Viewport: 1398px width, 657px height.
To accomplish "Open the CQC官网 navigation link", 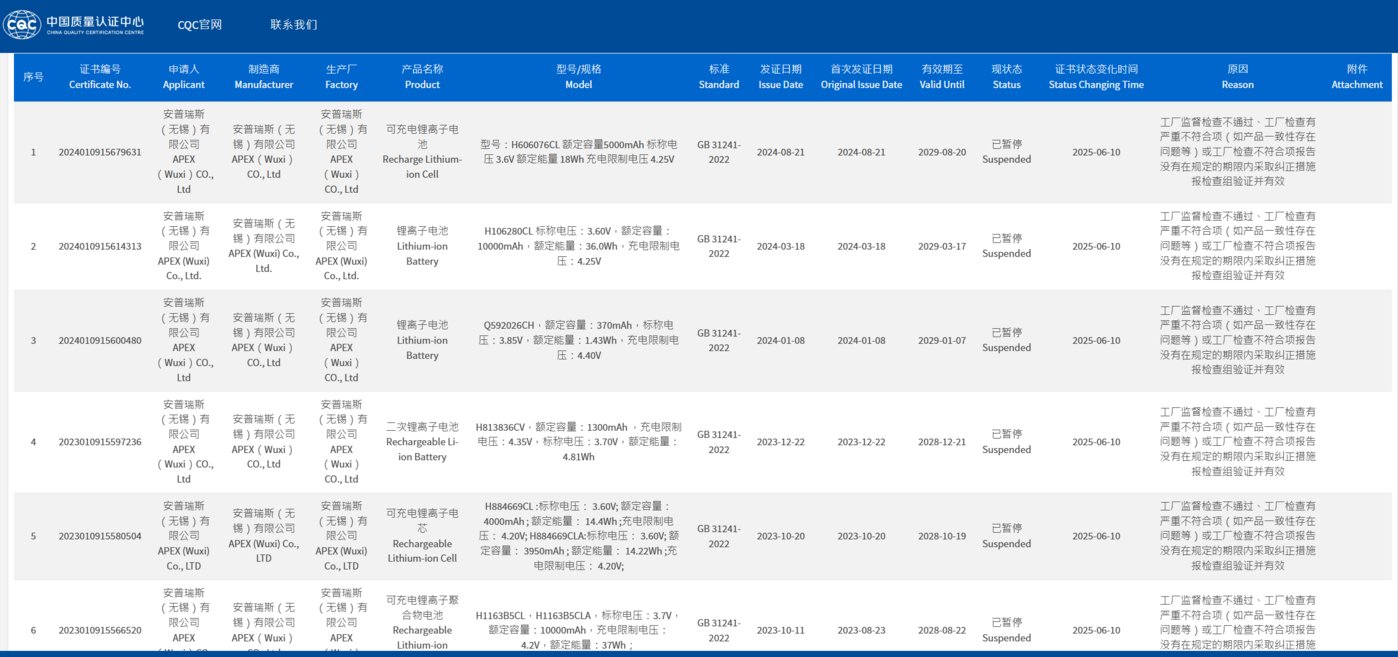I will tap(199, 25).
